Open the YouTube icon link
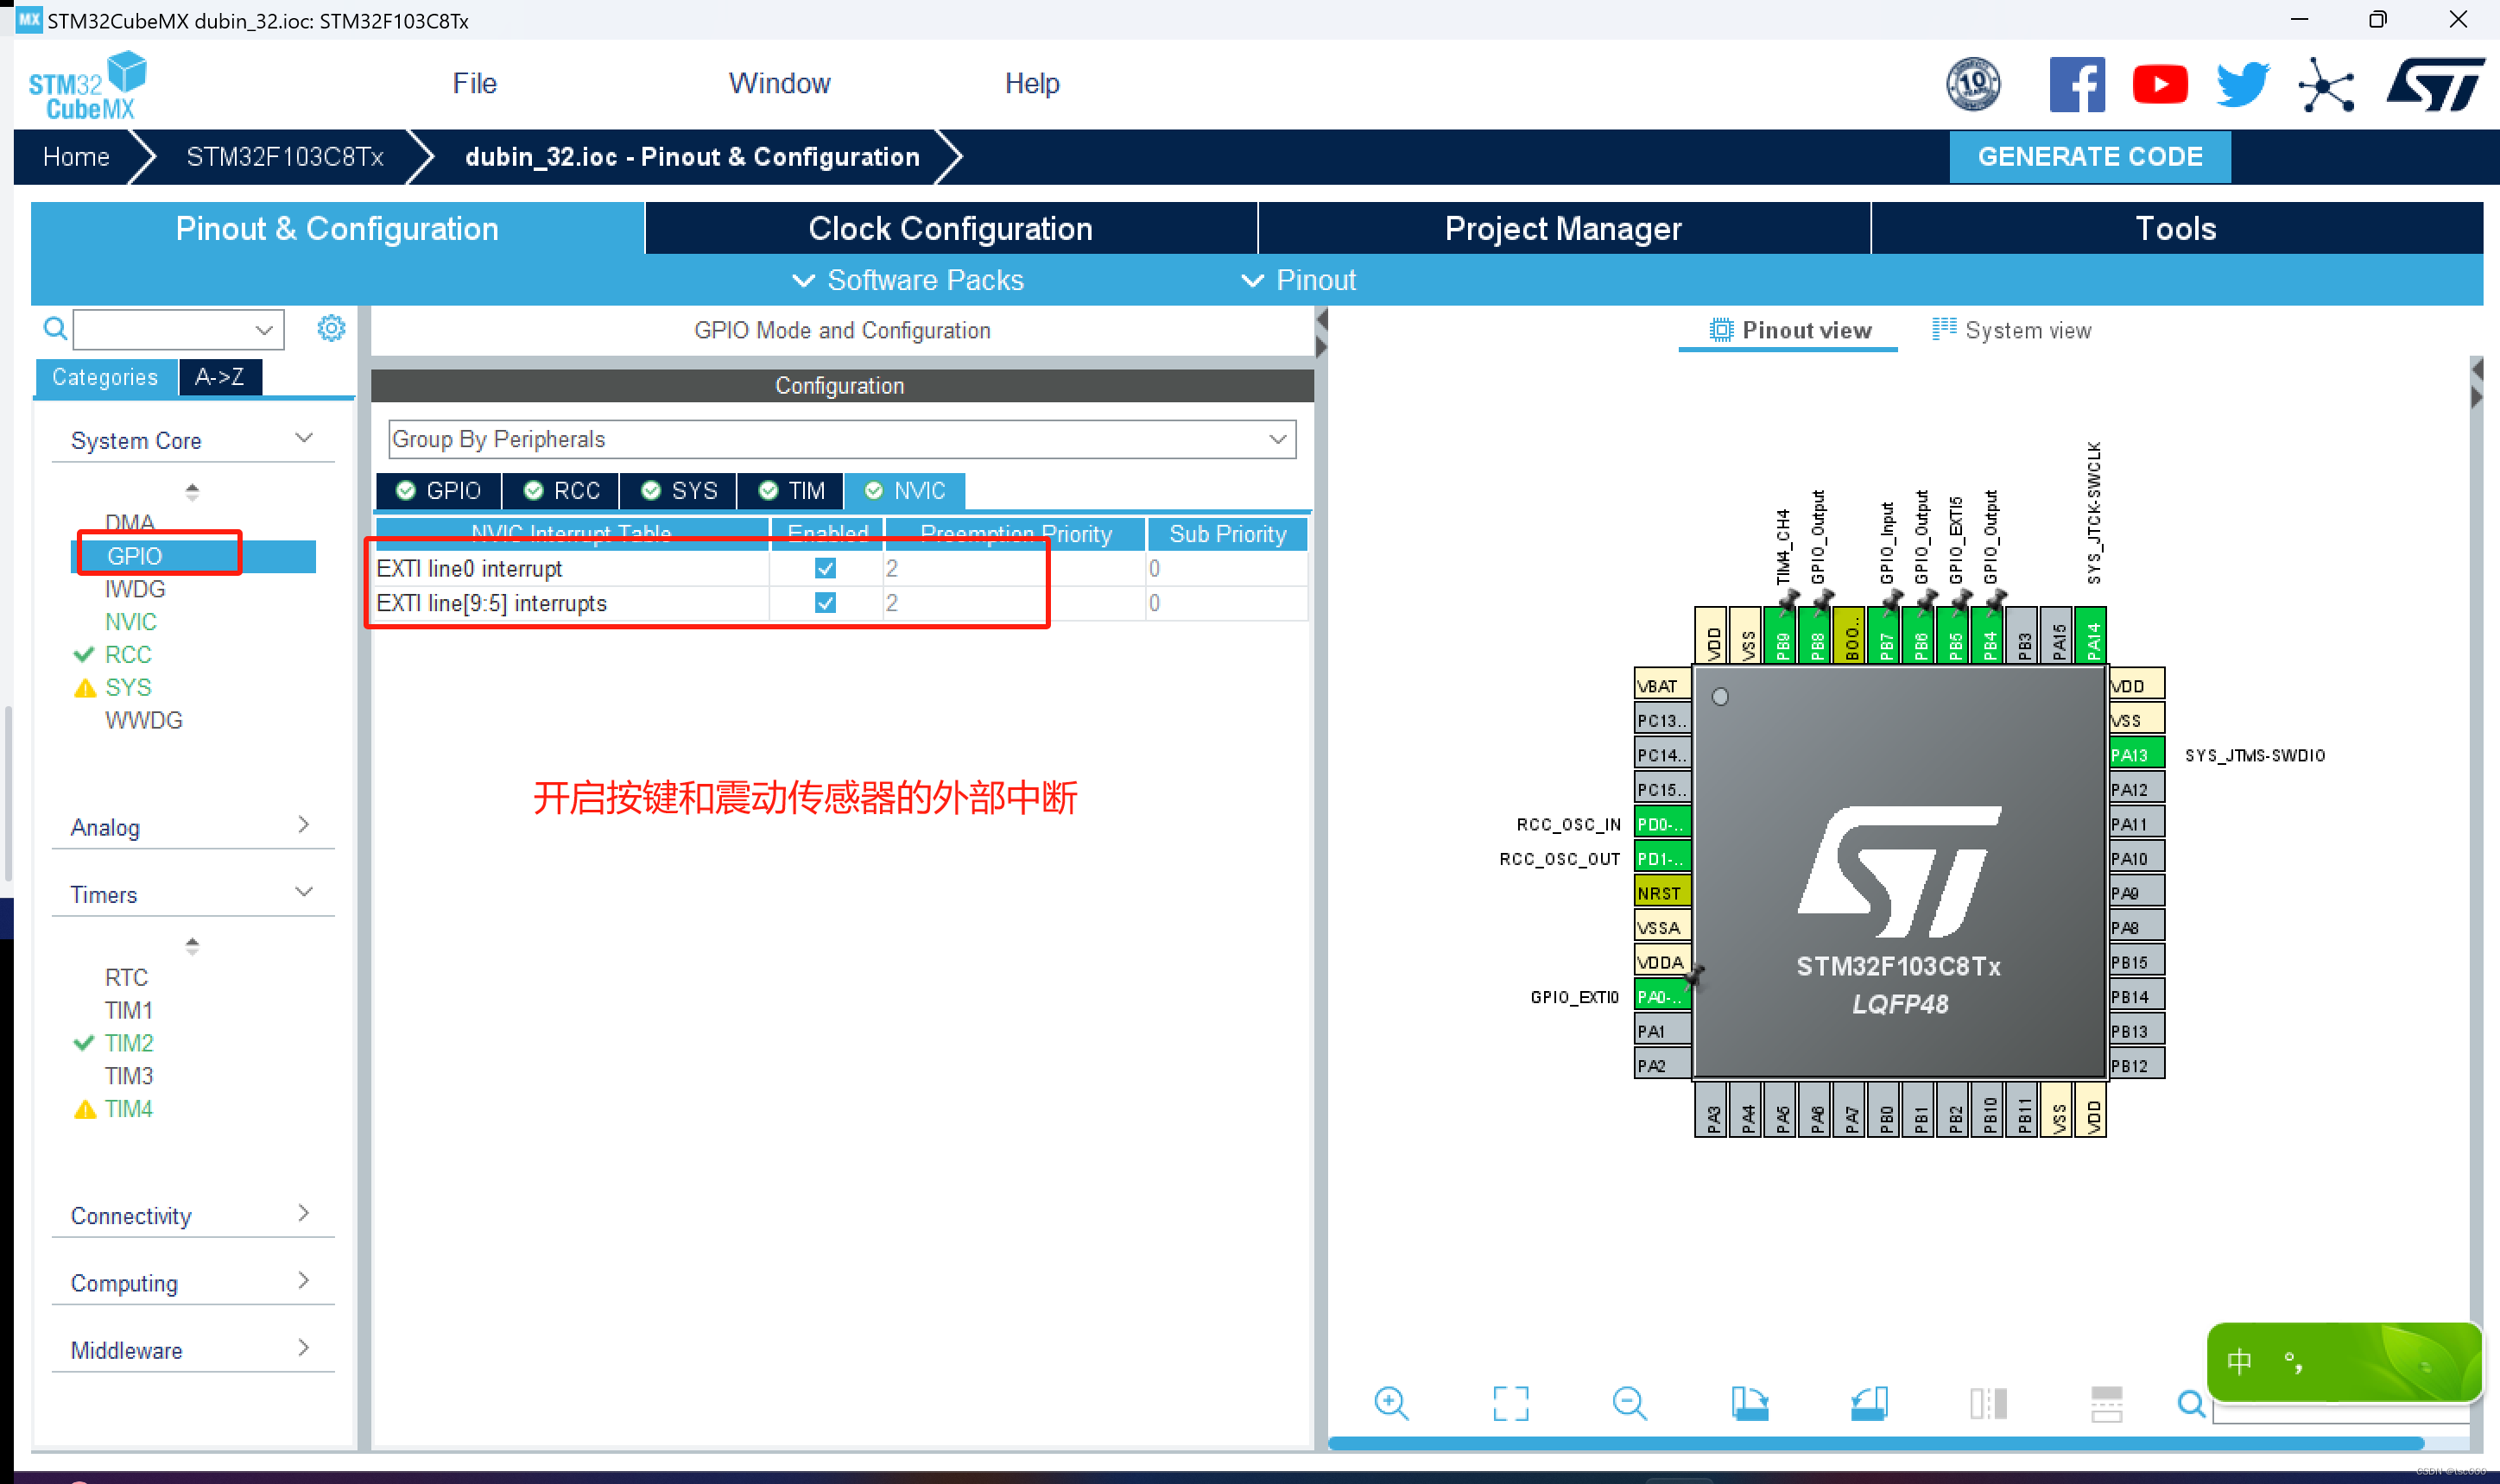Image resolution: width=2500 pixels, height=1484 pixels. (x=2160, y=84)
